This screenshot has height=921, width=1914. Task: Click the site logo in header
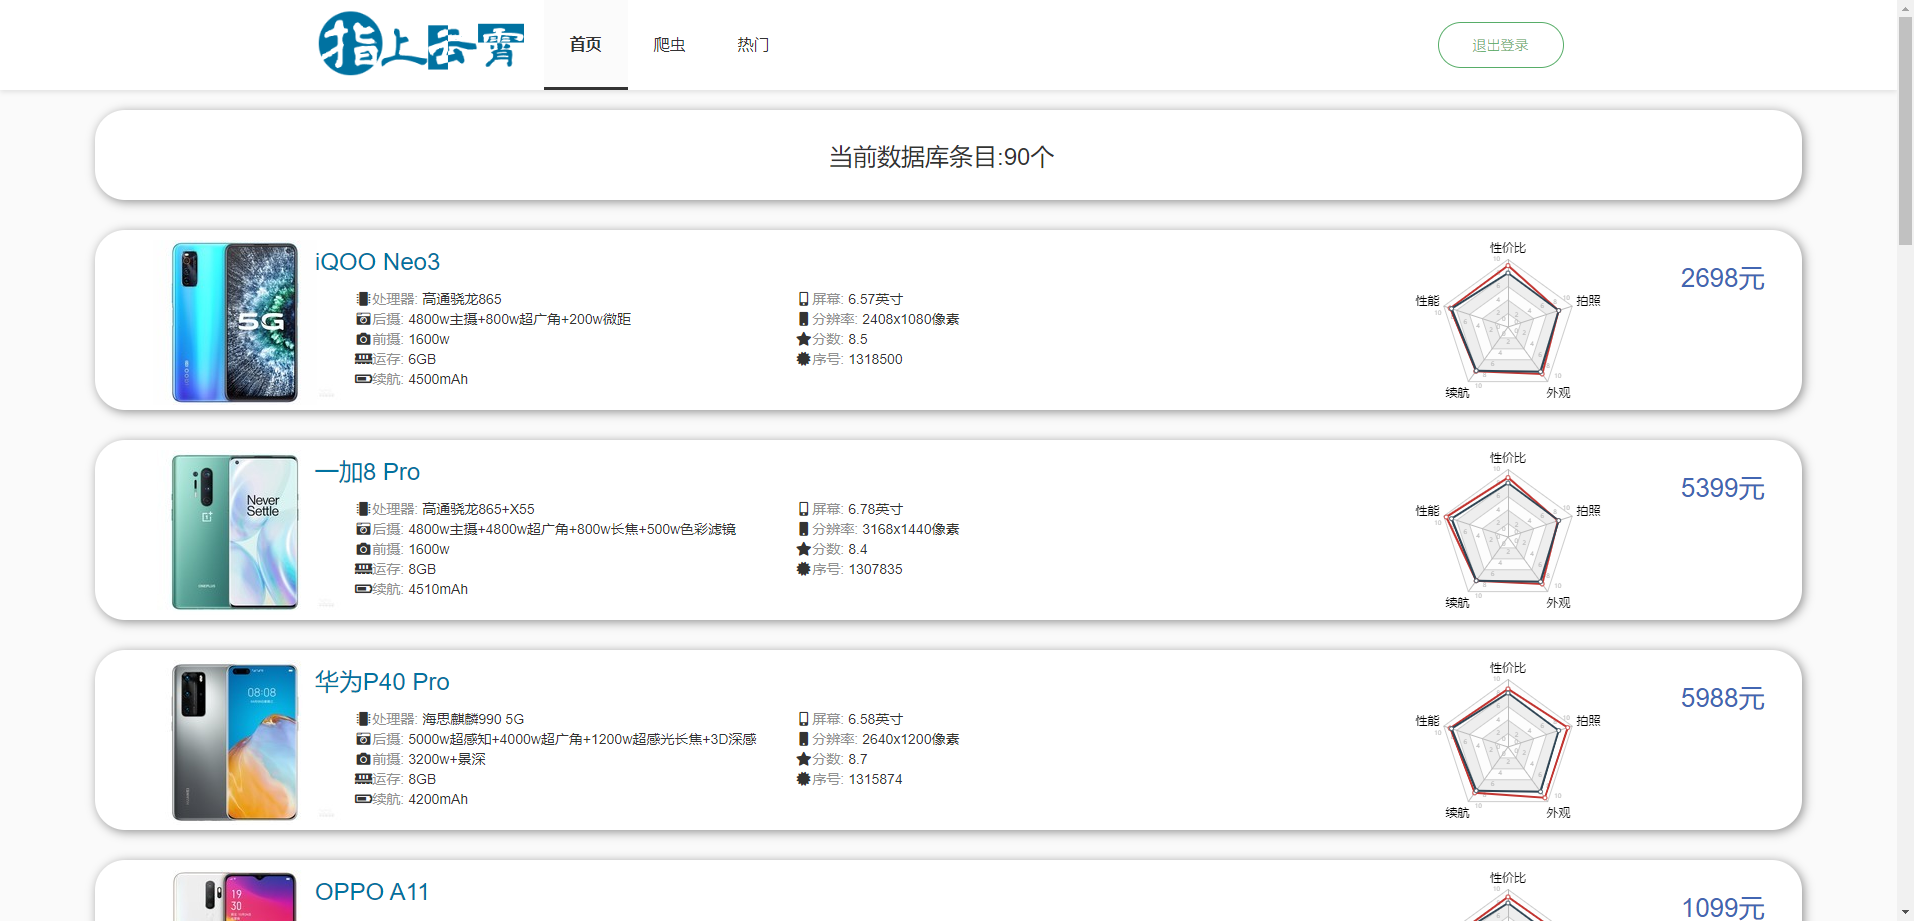(421, 44)
